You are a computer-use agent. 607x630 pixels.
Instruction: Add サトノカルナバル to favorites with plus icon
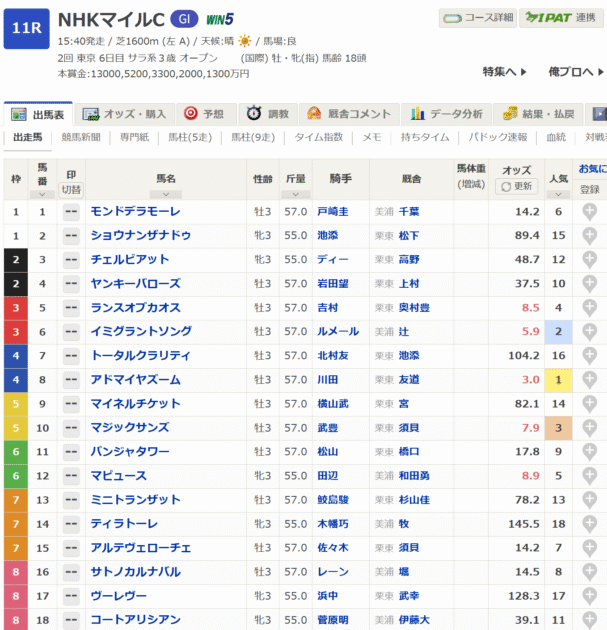(x=589, y=572)
